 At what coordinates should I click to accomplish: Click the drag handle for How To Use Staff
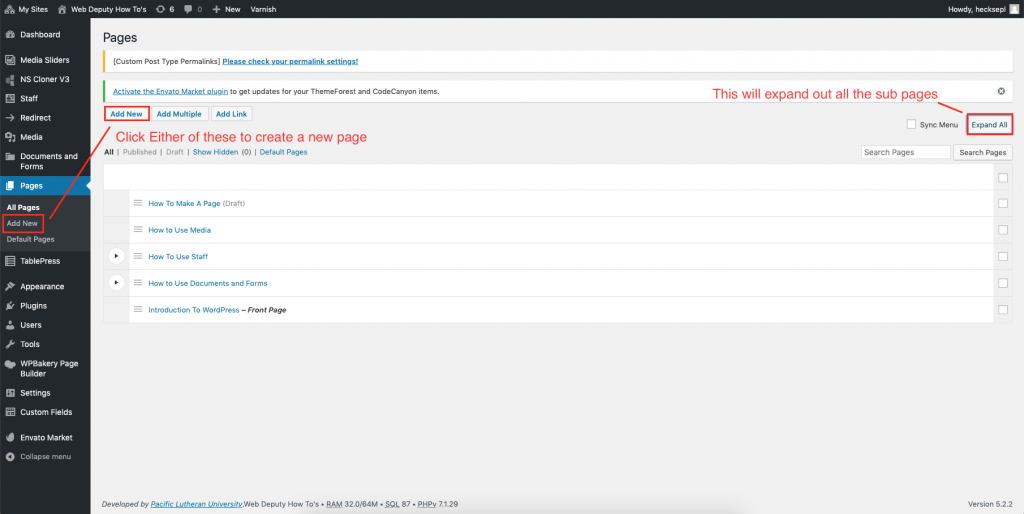138,256
